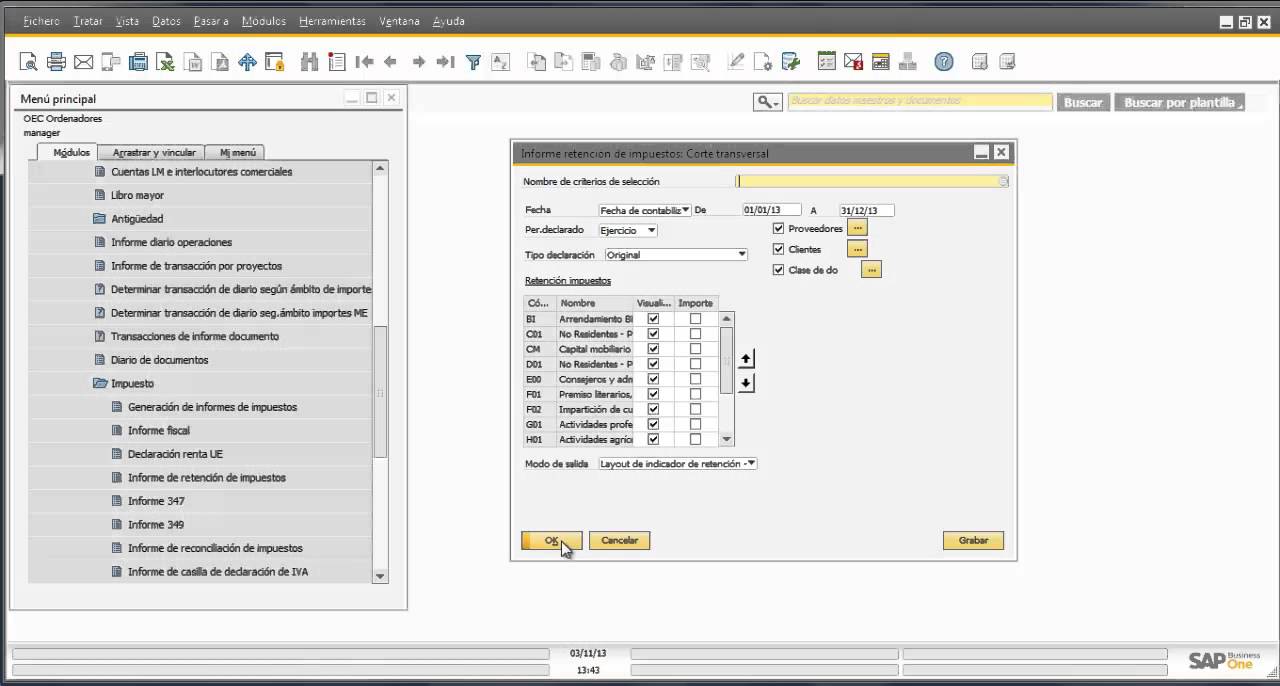The height and width of the screenshot is (686, 1280).
Task: Click the Buscar button
Action: click(x=1083, y=102)
